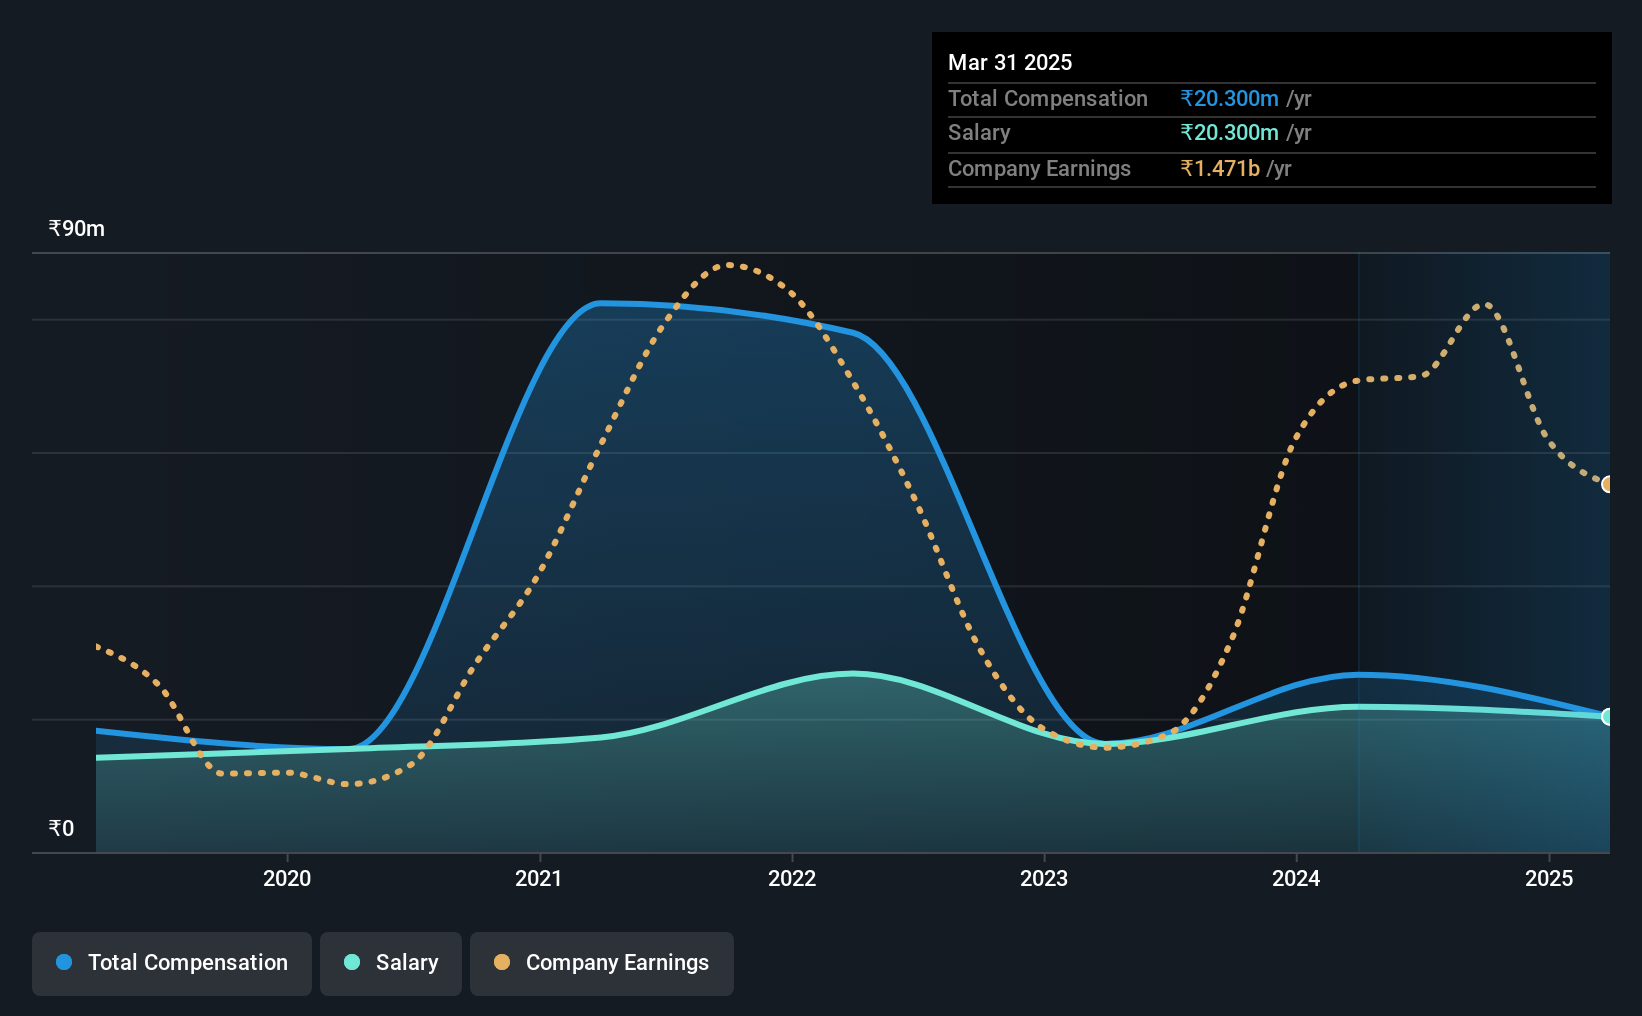Click the Mar 31 2025 tooltip date

1010,62
